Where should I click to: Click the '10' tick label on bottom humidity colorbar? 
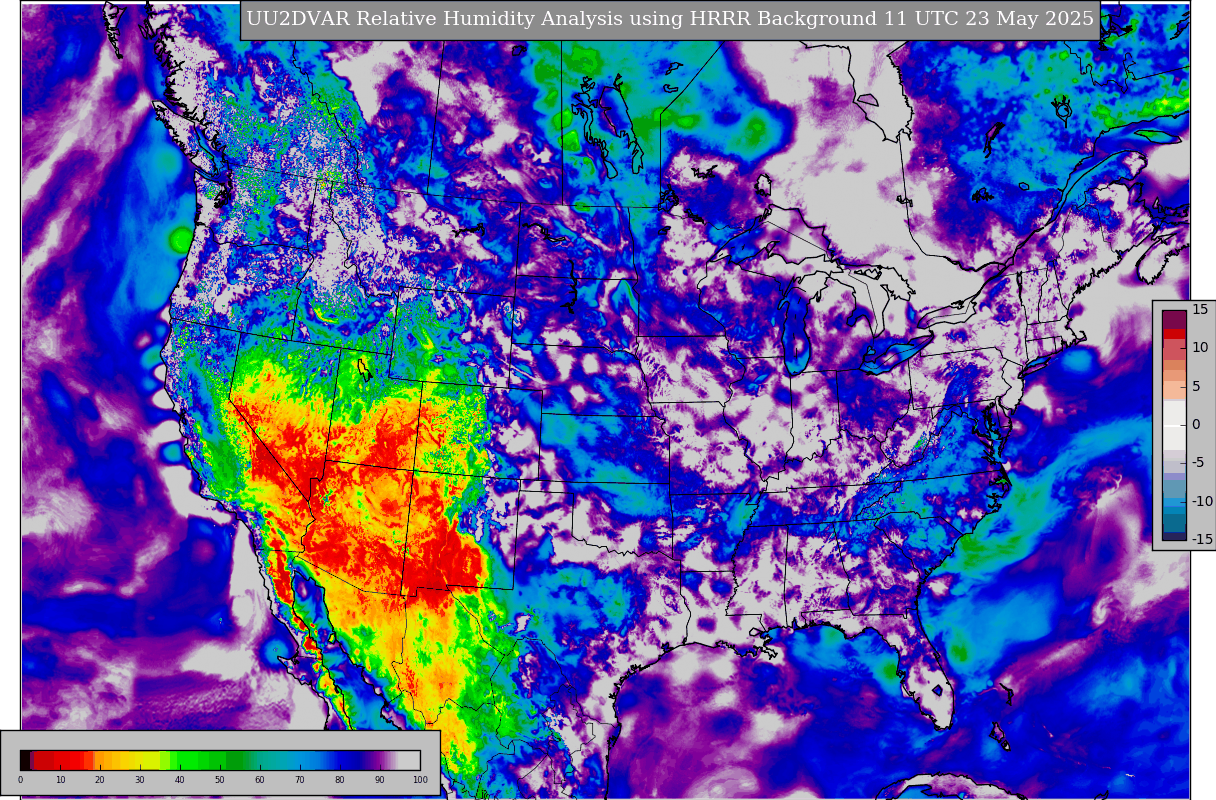tap(60, 780)
